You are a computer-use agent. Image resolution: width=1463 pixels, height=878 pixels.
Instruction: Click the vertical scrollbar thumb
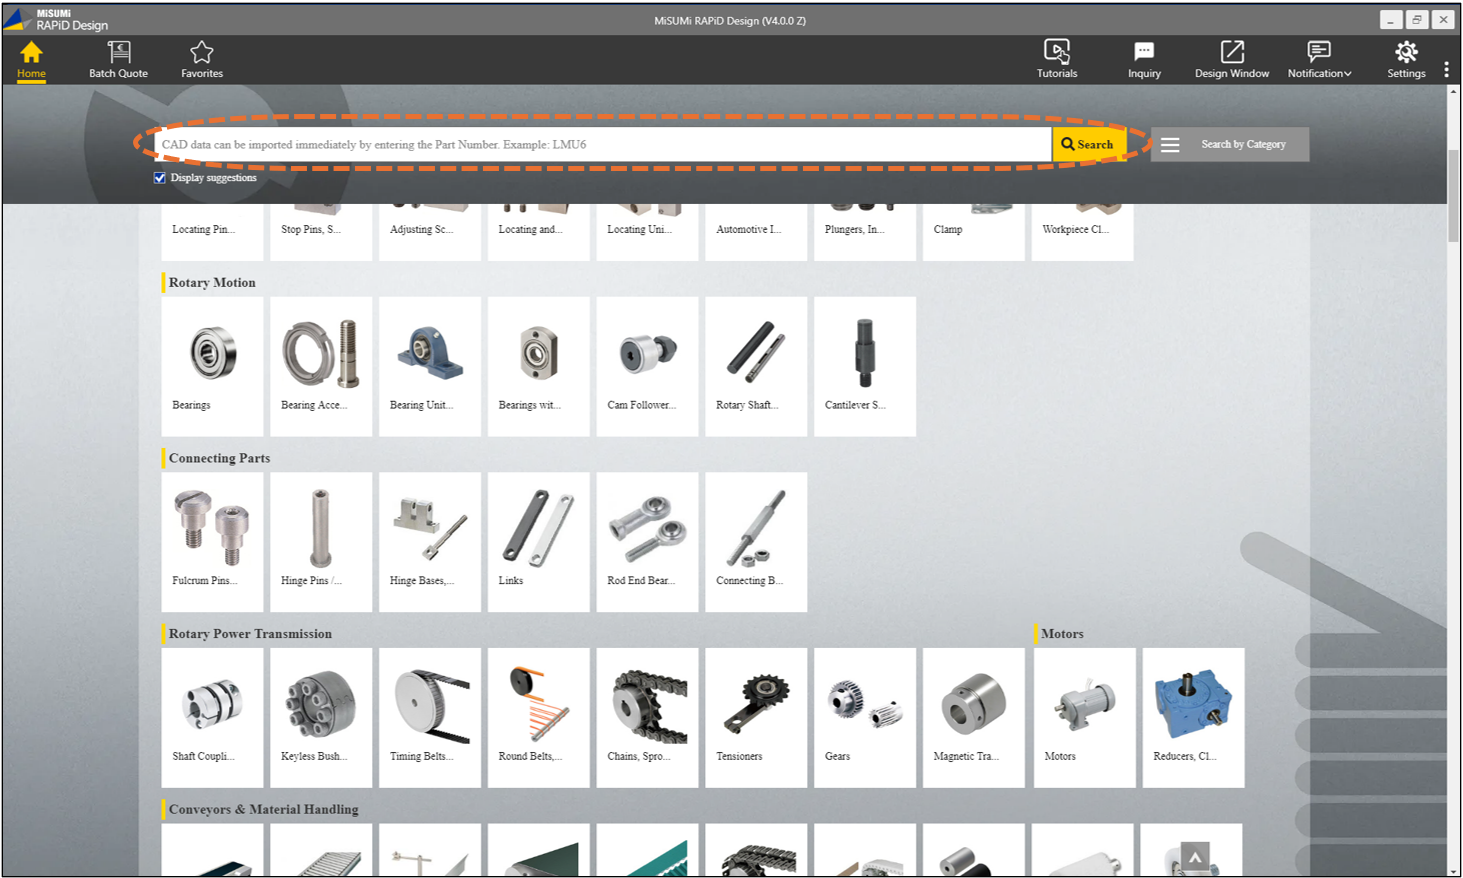pyautogui.click(x=1453, y=195)
